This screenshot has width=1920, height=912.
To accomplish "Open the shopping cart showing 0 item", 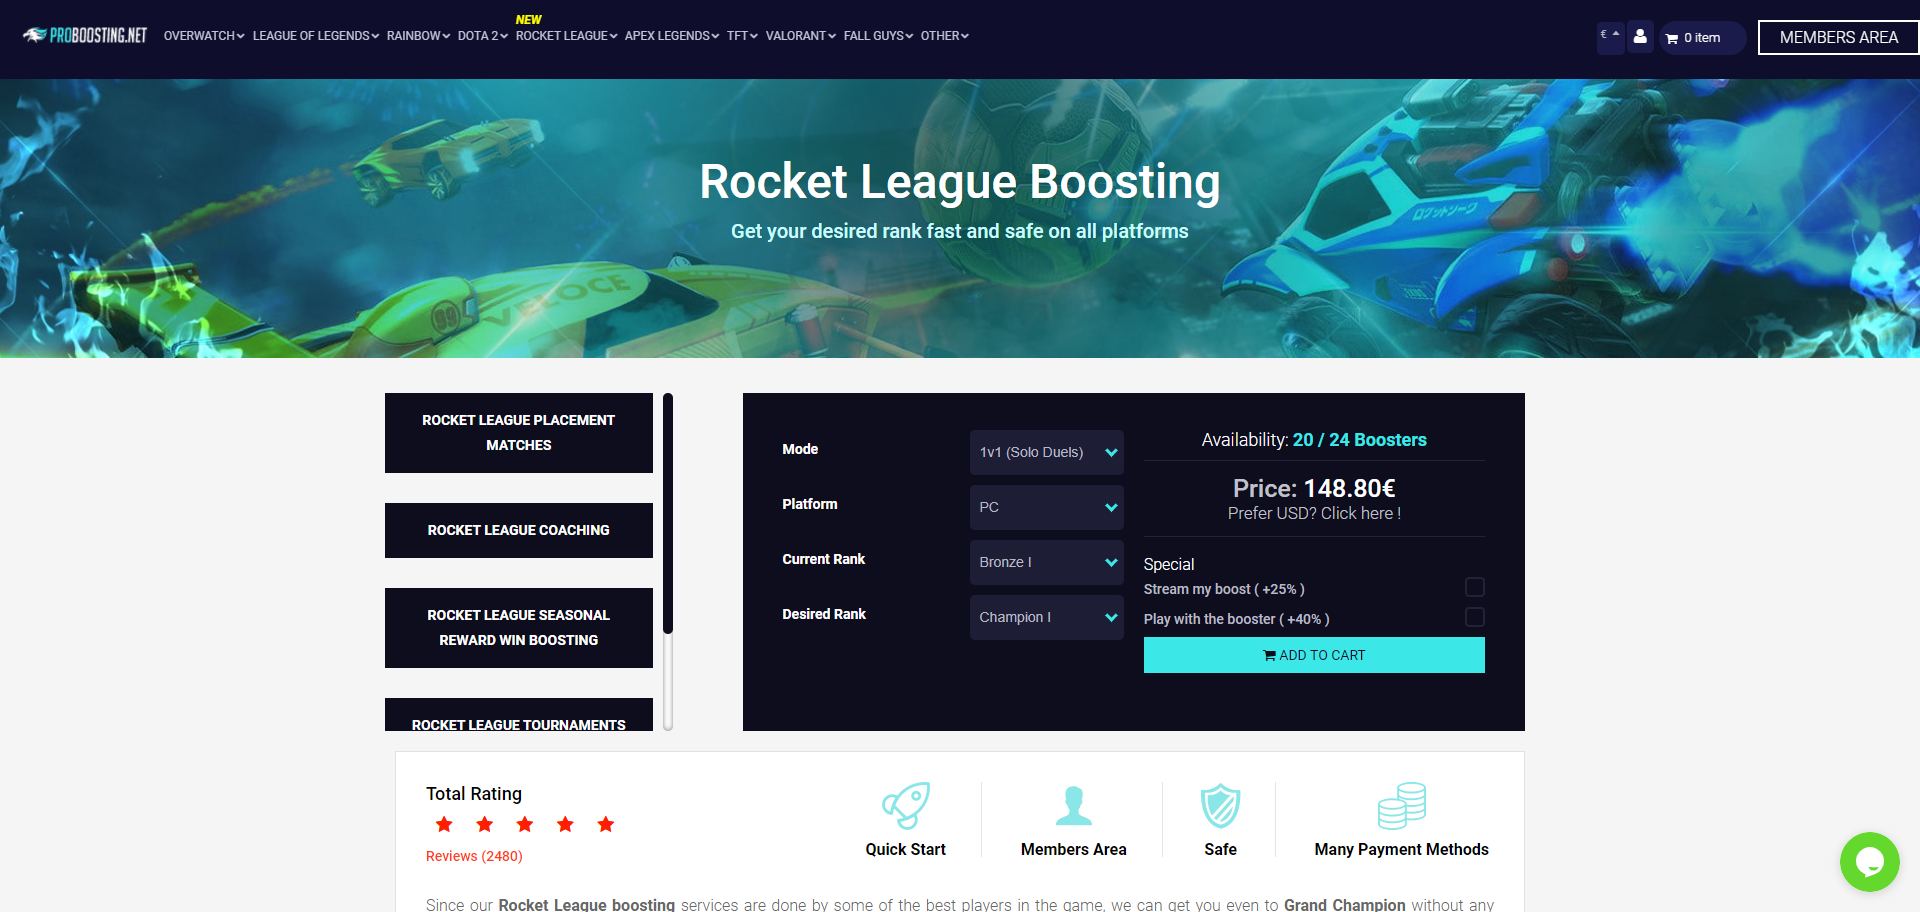I will [1703, 38].
